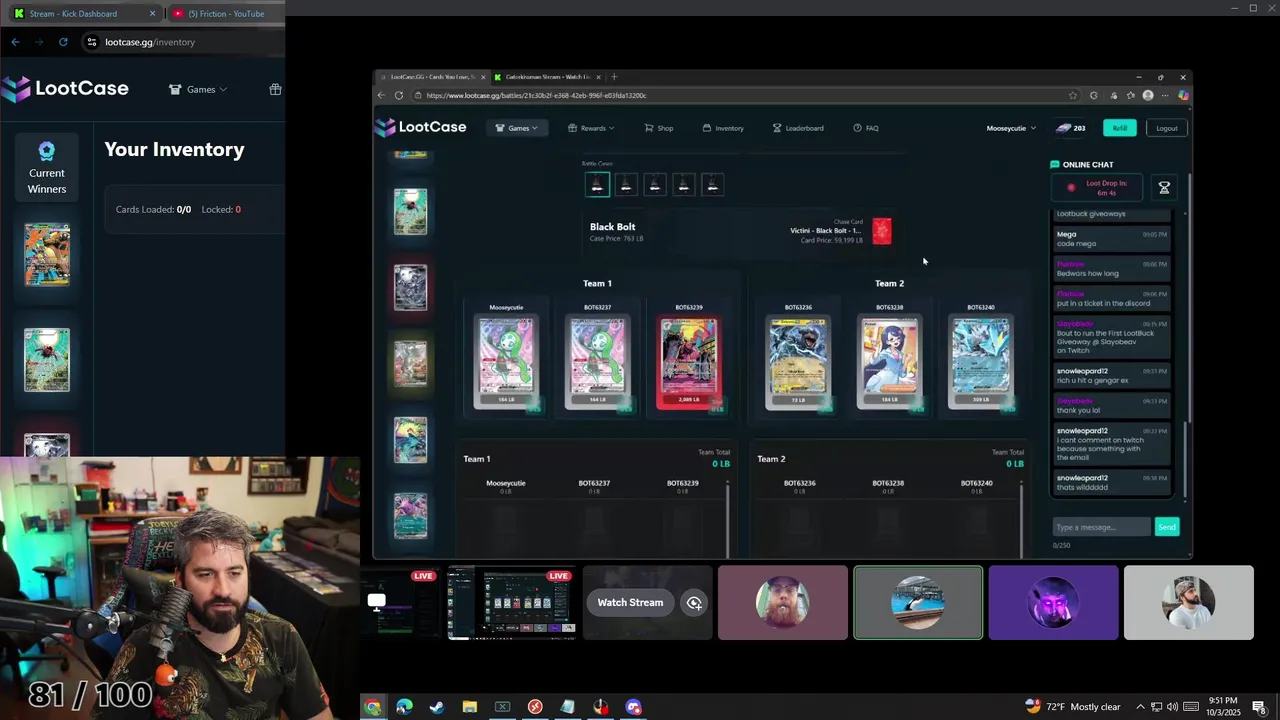
Task: Select the bearded user avatar tile in the call
Action: coord(783,603)
